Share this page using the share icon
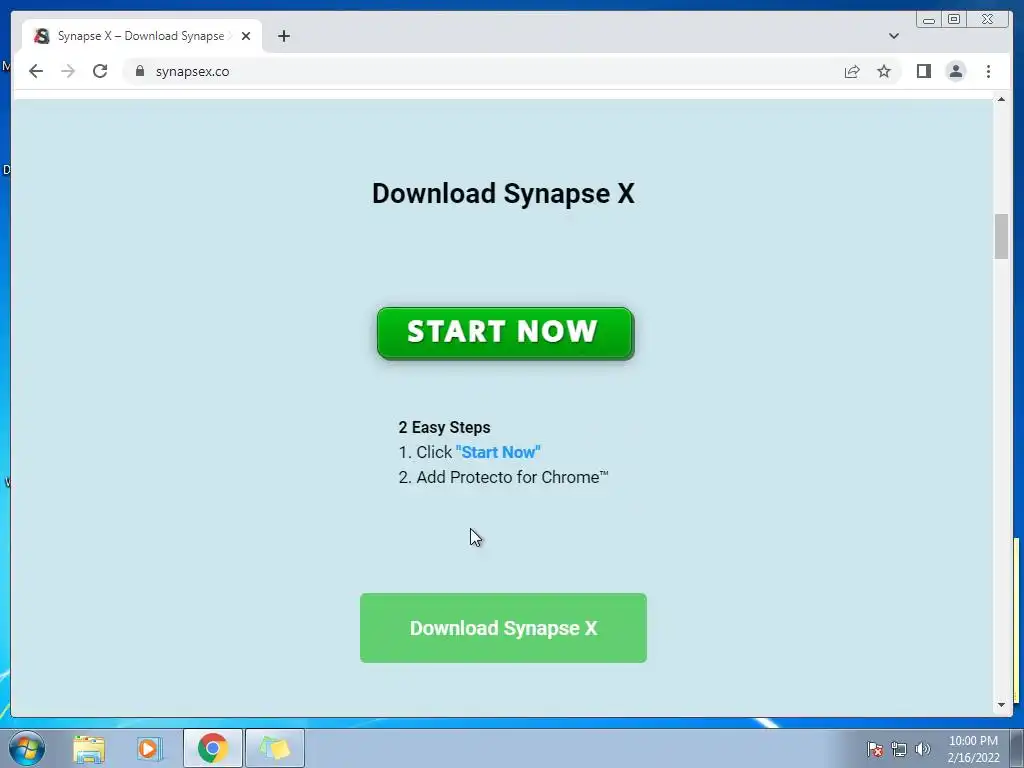 852,71
